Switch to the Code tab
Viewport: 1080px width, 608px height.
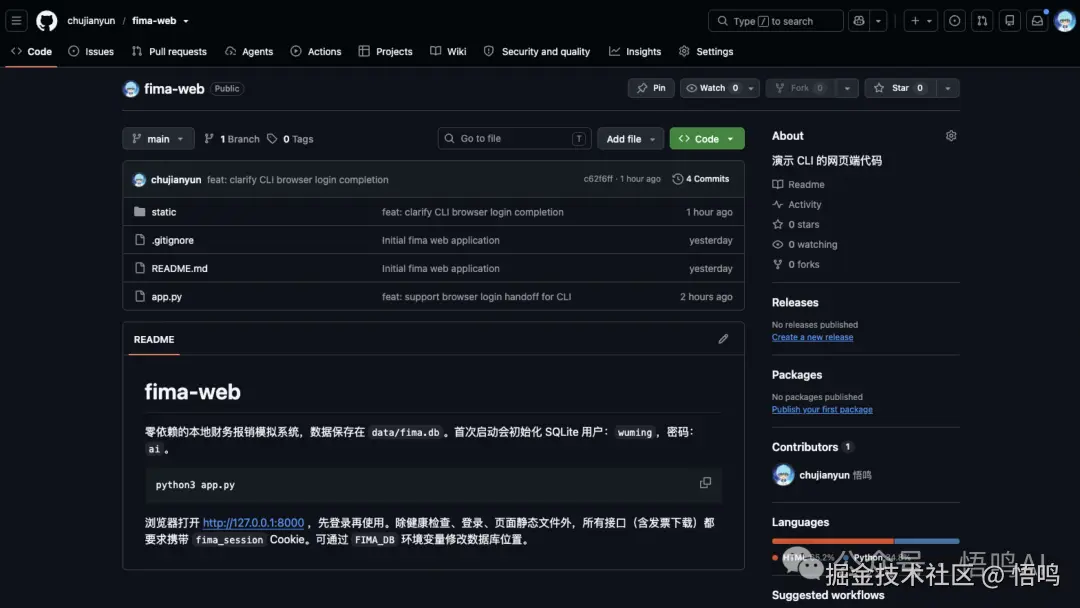pos(32,52)
